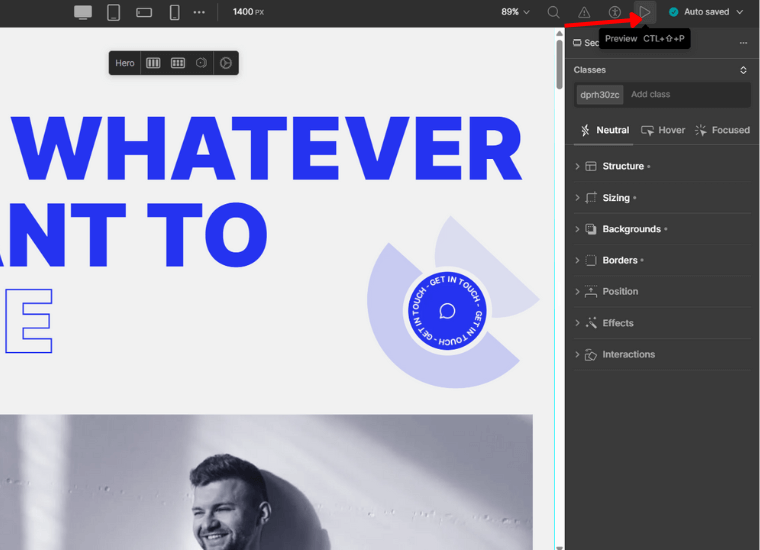Screen dimensions: 760x550
Task: Click the Borders dashed square icon
Action: [x=591, y=260]
